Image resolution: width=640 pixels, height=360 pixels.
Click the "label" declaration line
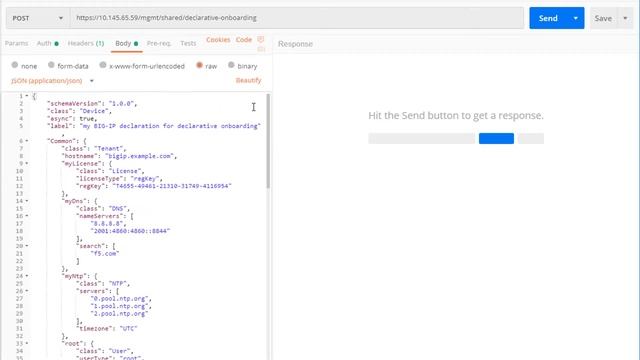(x=153, y=126)
